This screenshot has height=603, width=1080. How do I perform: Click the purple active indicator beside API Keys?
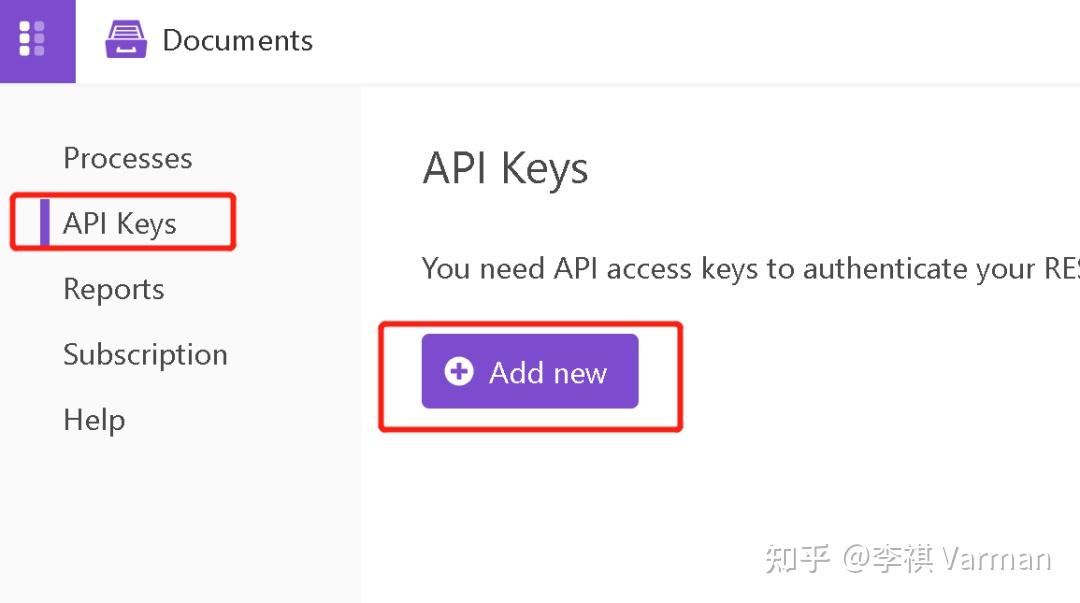[44, 222]
